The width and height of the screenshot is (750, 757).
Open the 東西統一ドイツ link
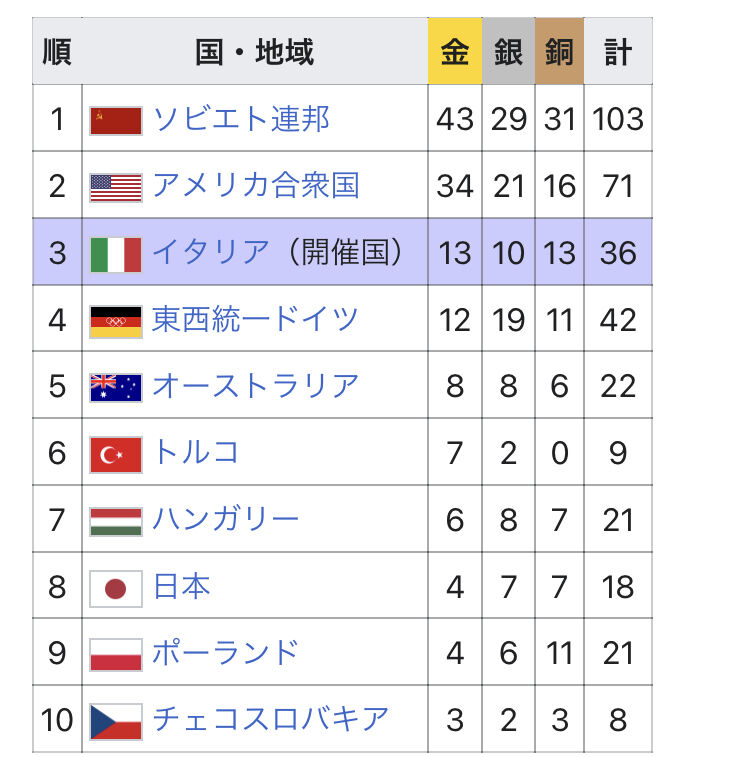click(x=255, y=320)
